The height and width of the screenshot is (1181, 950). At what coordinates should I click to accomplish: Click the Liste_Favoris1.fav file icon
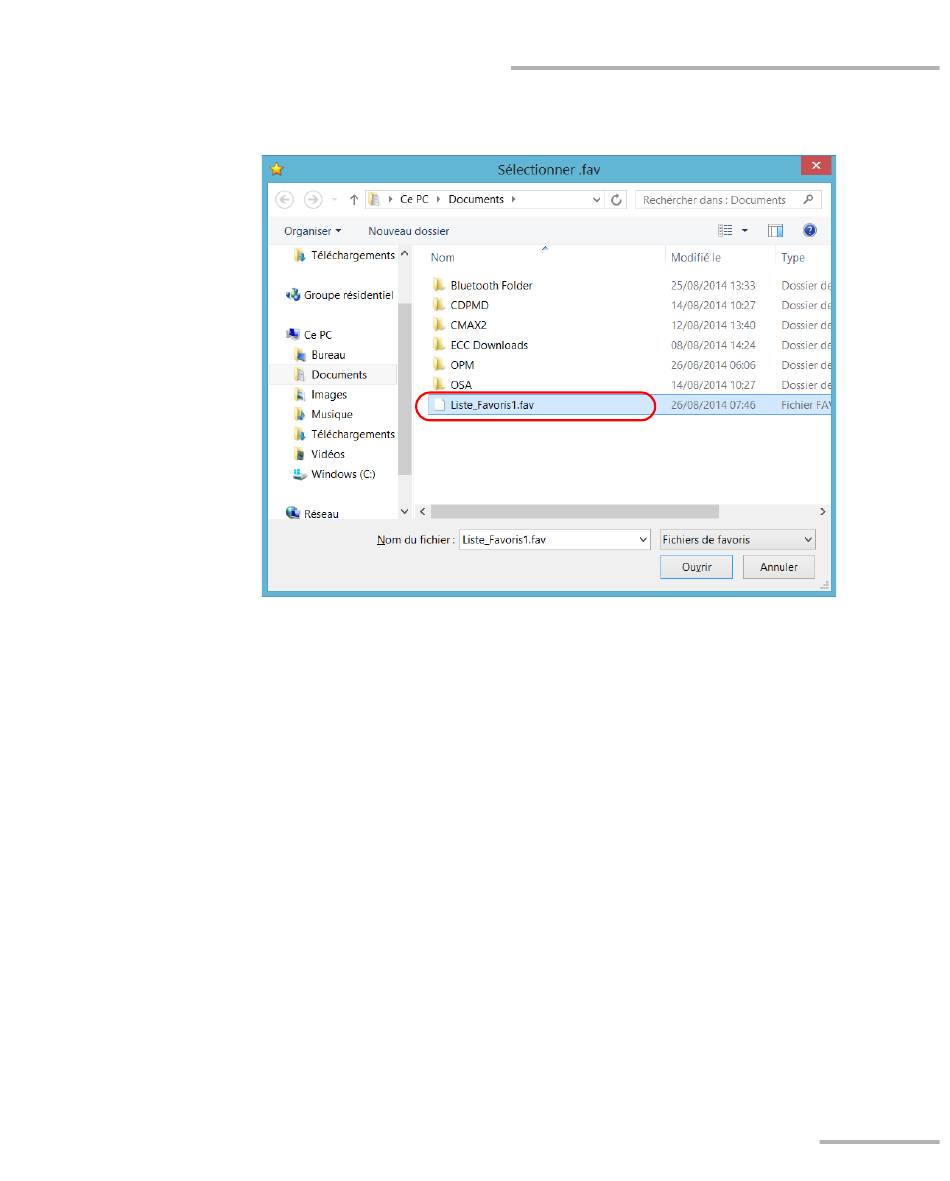(x=438, y=404)
